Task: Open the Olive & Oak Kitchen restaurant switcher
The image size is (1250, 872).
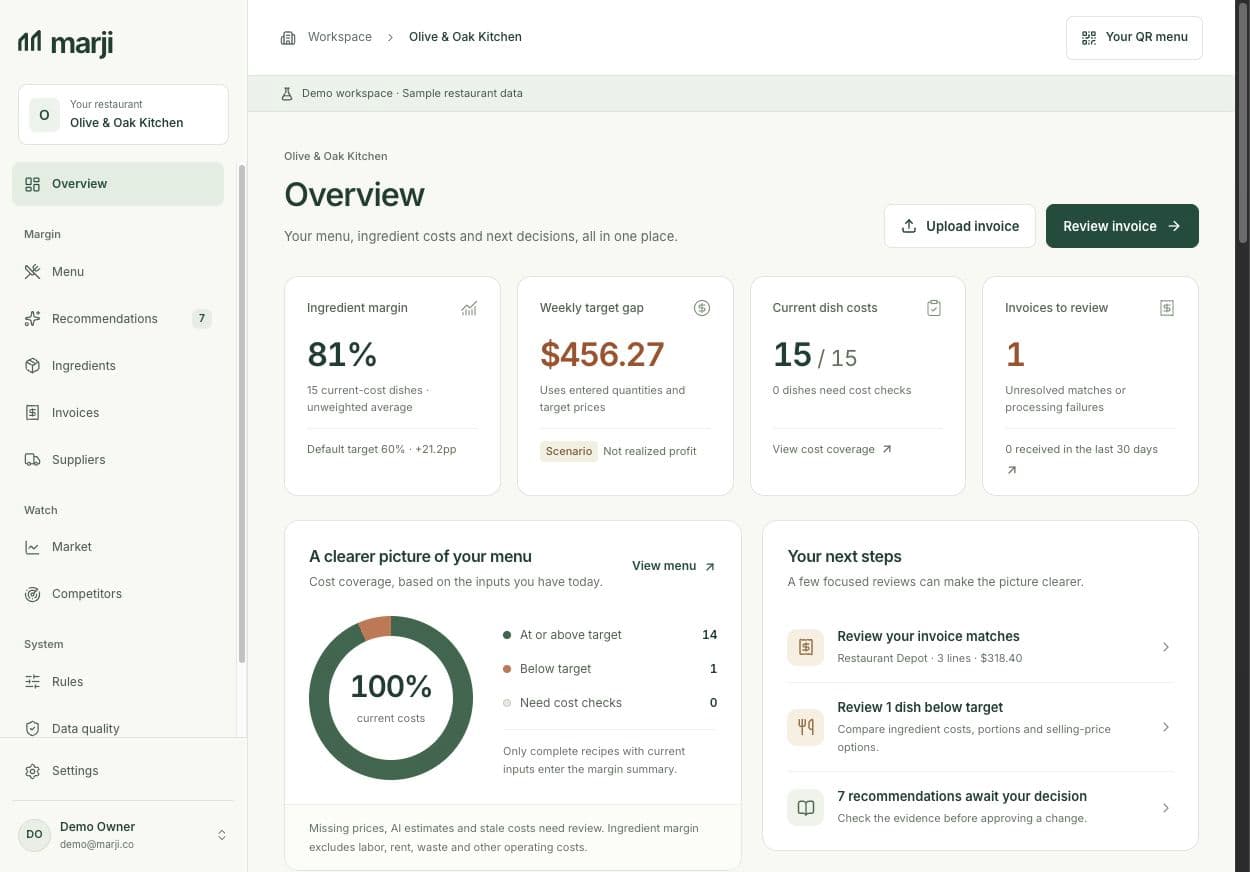Action: 123,114
